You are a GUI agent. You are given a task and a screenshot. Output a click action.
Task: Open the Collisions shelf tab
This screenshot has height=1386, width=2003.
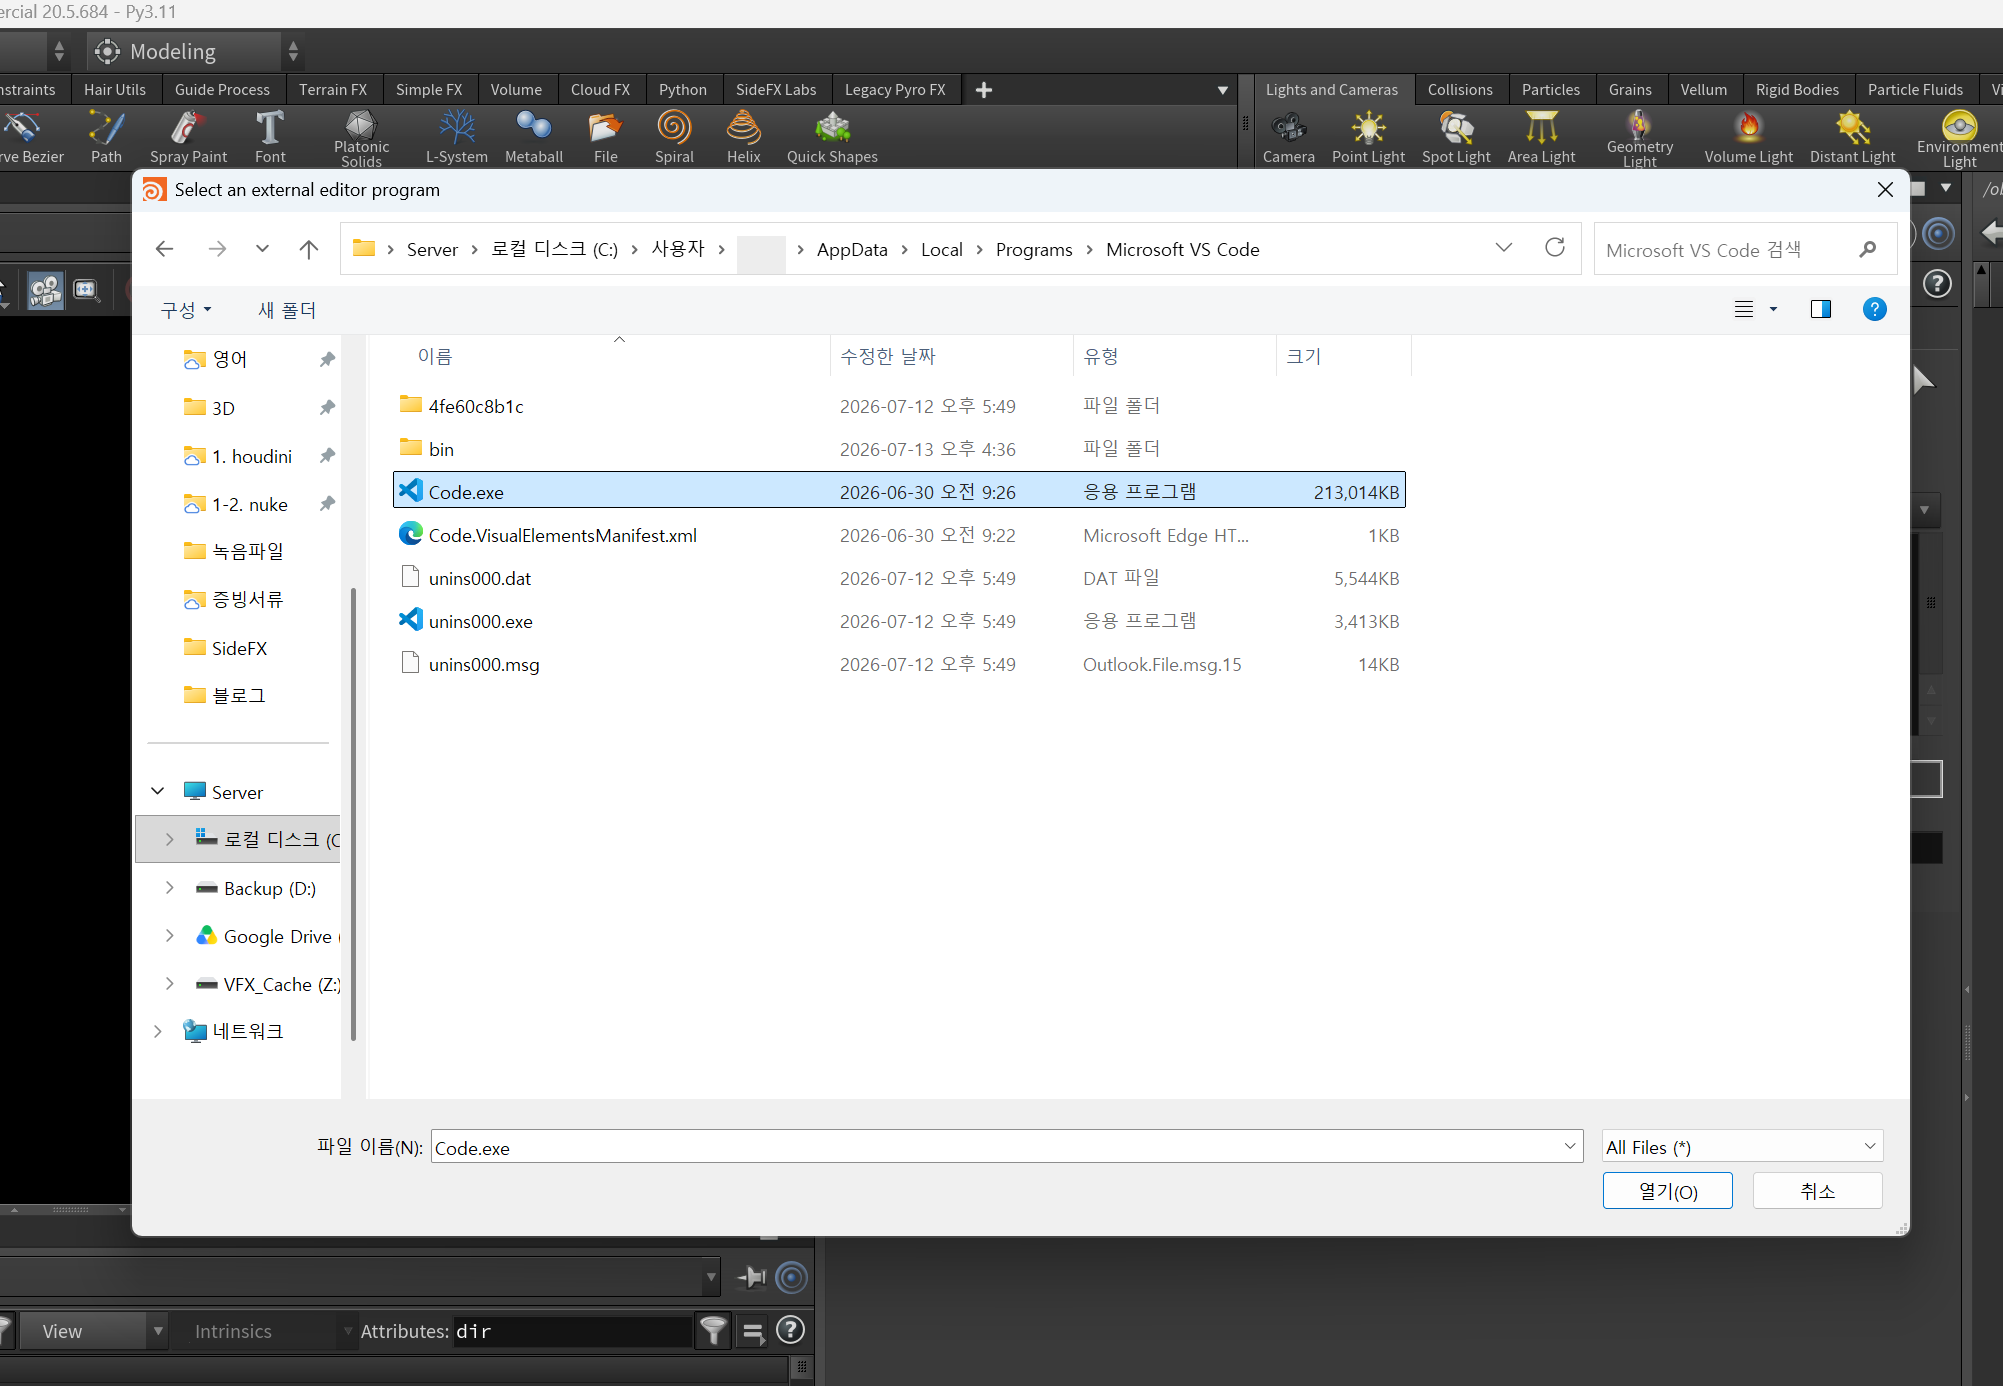tap(1459, 89)
